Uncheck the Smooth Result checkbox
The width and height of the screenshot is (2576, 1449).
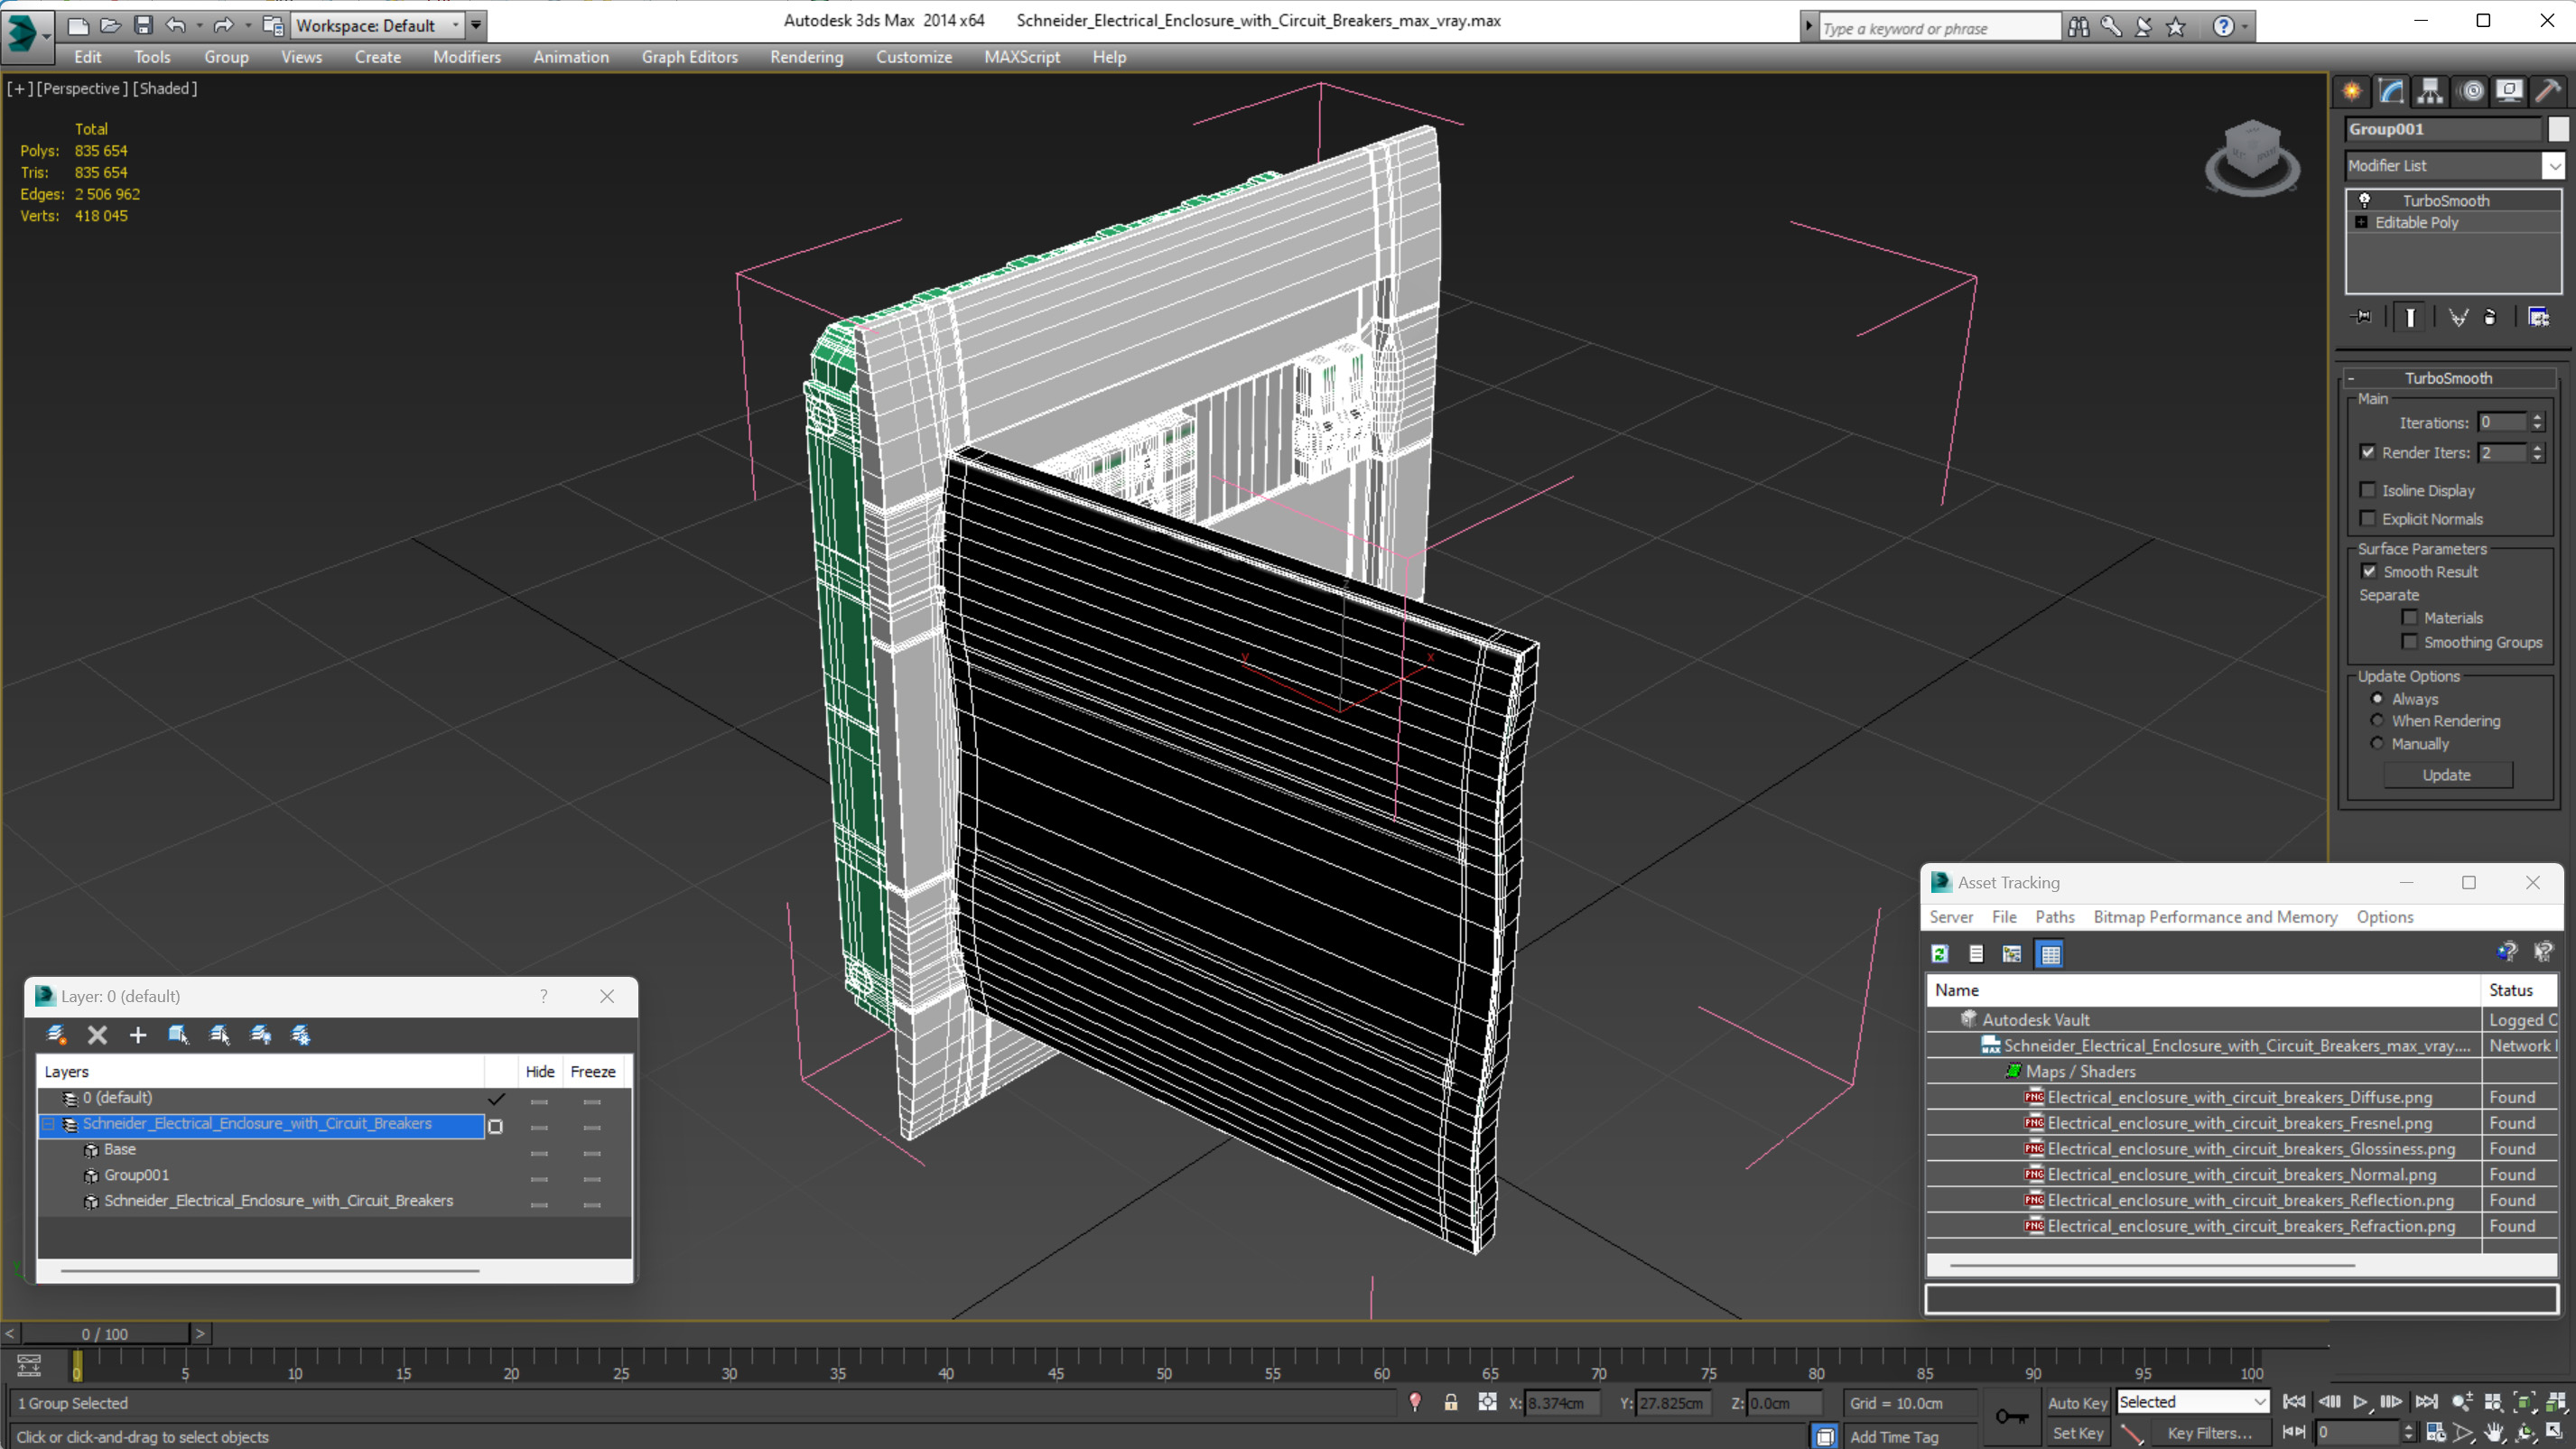pyautogui.click(x=2368, y=572)
